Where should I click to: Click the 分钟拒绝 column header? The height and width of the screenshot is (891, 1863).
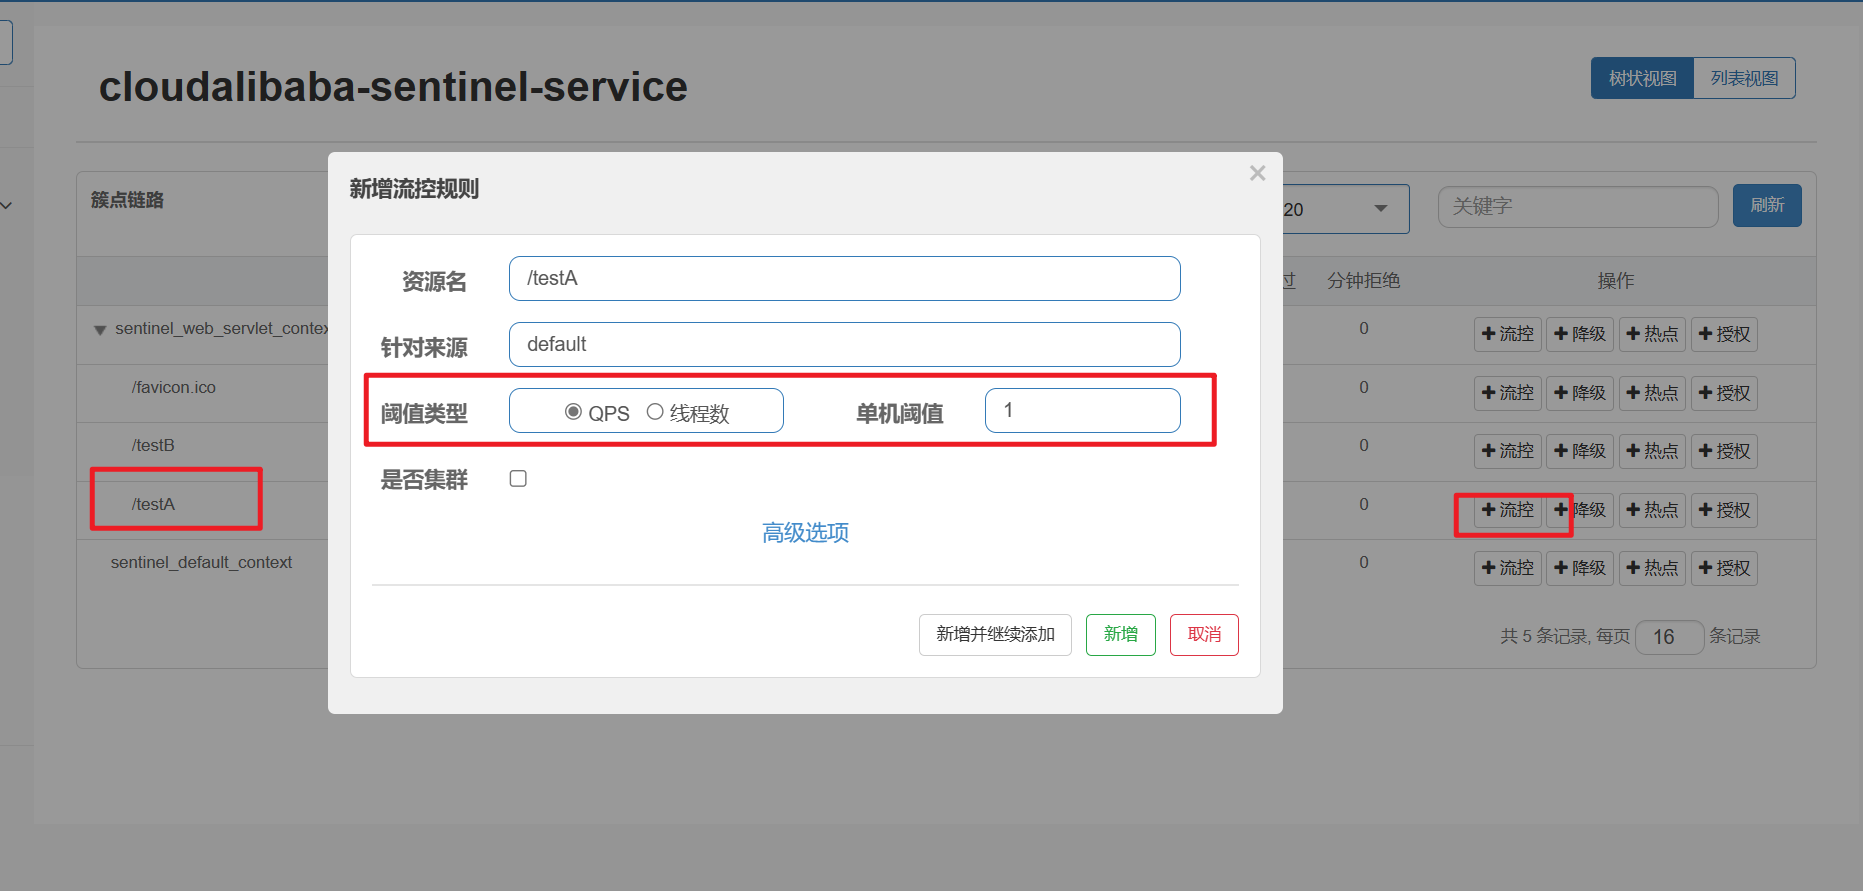pos(1363,281)
